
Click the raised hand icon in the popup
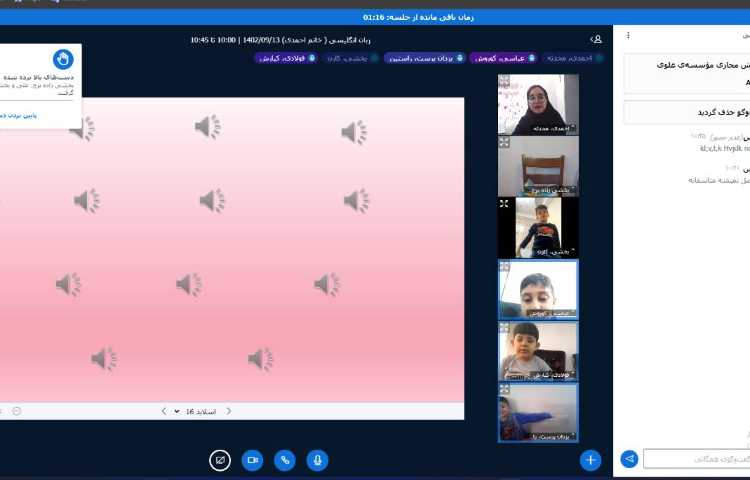coord(63,59)
